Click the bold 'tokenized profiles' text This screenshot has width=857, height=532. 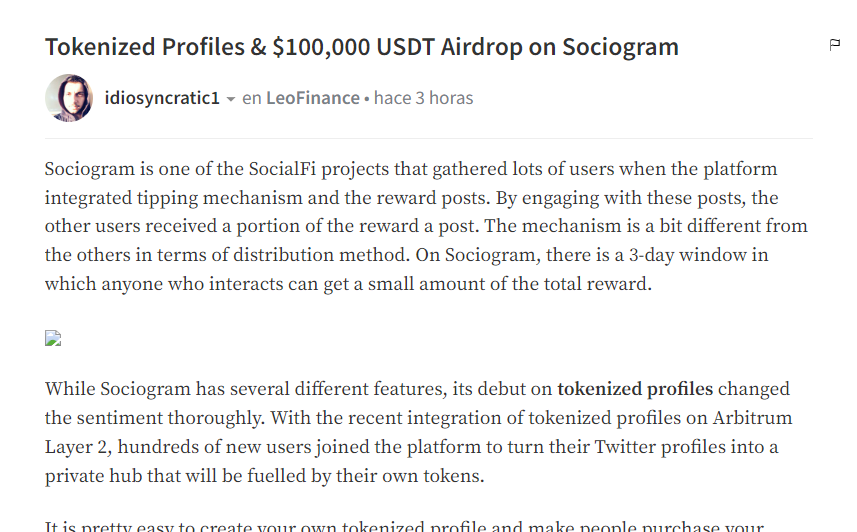click(635, 389)
